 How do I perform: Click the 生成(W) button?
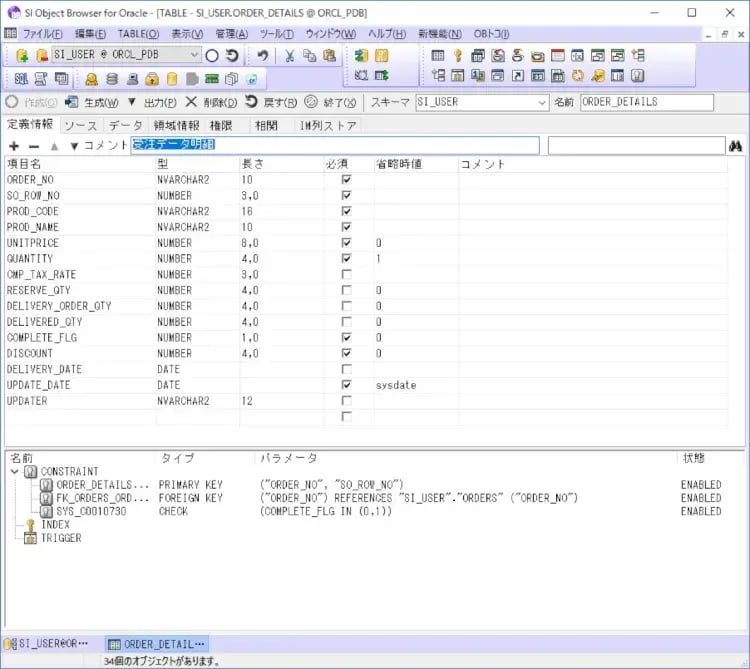pyautogui.click(x=92, y=102)
